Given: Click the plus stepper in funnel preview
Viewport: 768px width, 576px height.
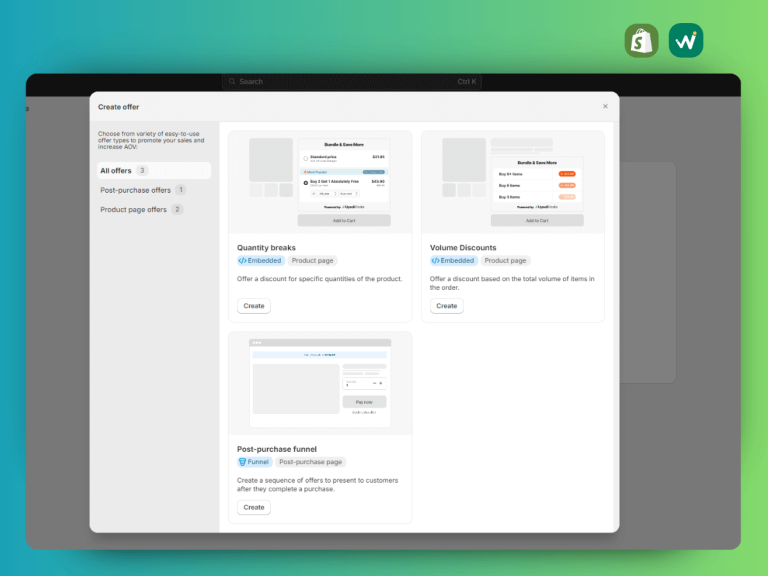Looking at the screenshot, I should (381, 384).
